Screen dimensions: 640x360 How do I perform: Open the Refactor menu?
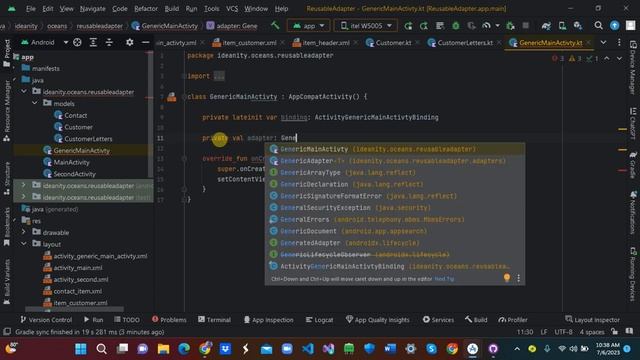click(146, 9)
